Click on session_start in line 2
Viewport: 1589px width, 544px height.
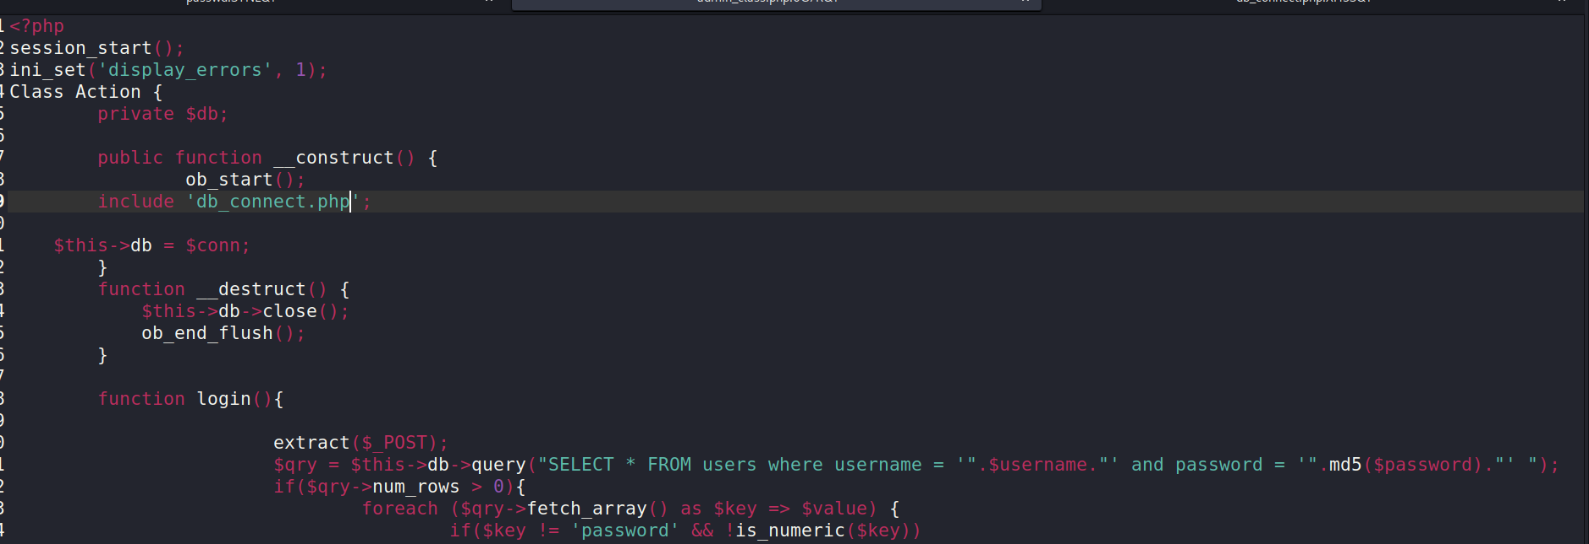pos(81,48)
